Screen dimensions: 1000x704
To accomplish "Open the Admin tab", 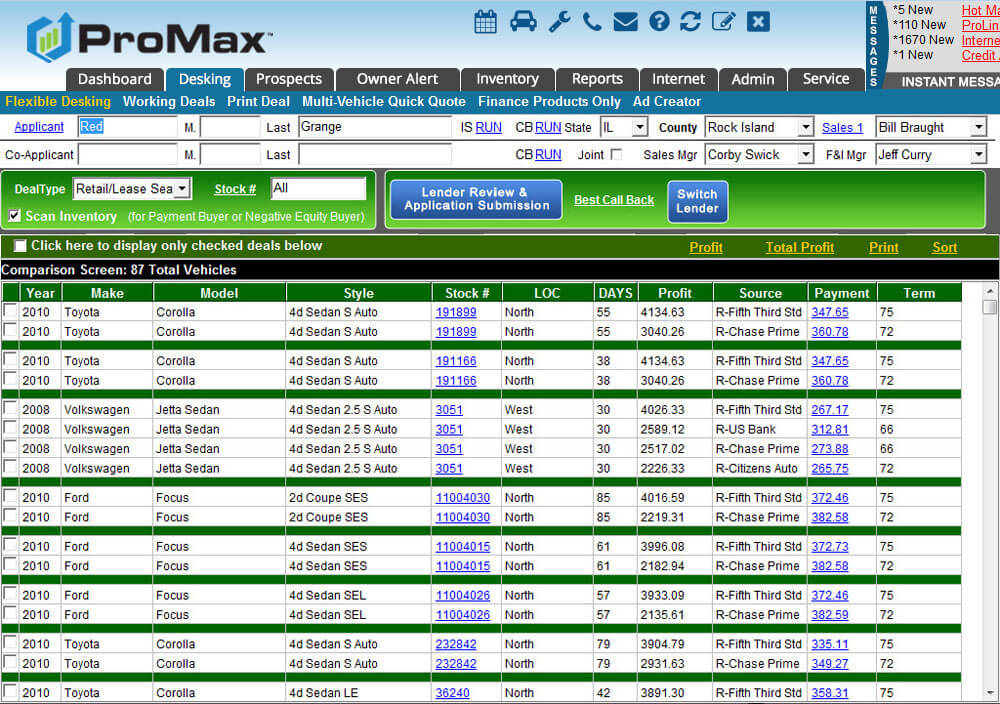I will [x=753, y=79].
